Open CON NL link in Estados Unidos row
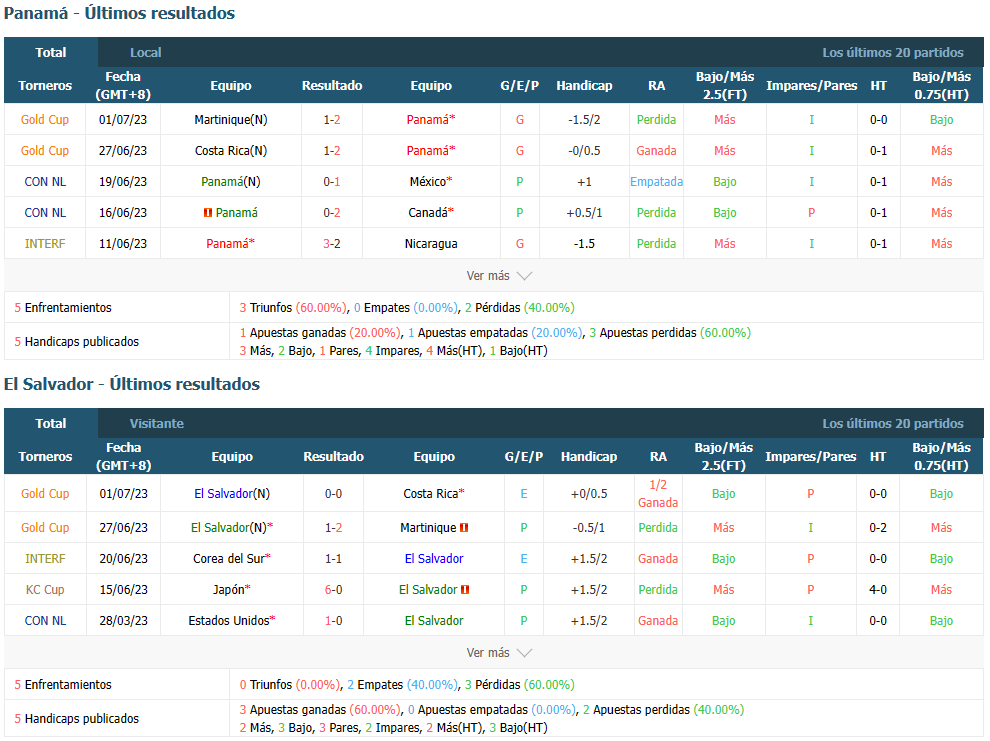 (45, 620)
